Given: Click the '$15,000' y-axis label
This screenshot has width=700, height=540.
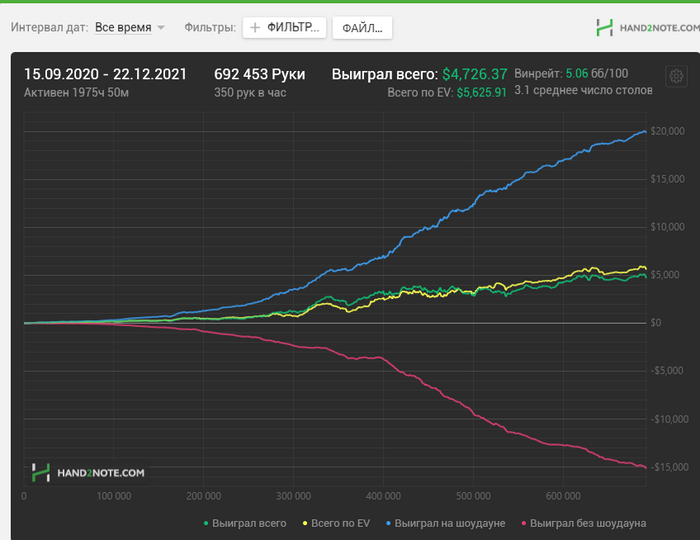Looking at the screenshot, I should click(667, 179).
